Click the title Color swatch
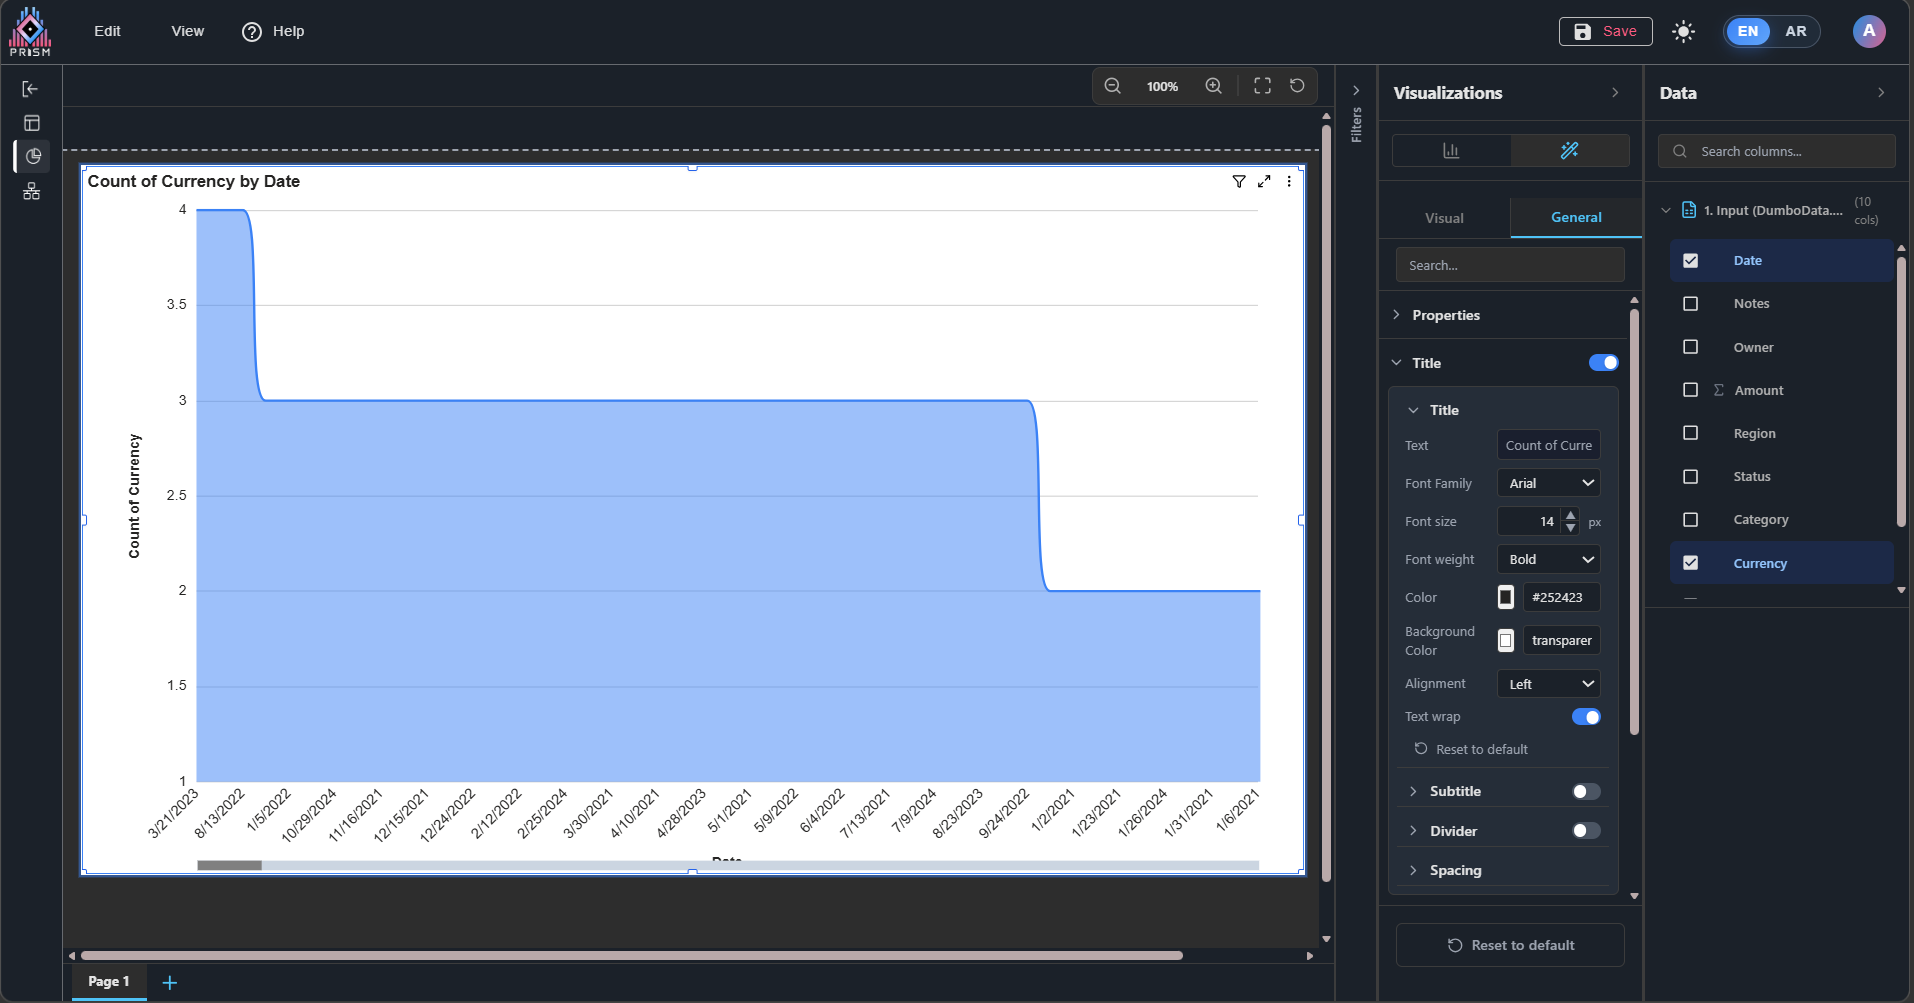Screen dimensions: 1914x1003 1506,597
